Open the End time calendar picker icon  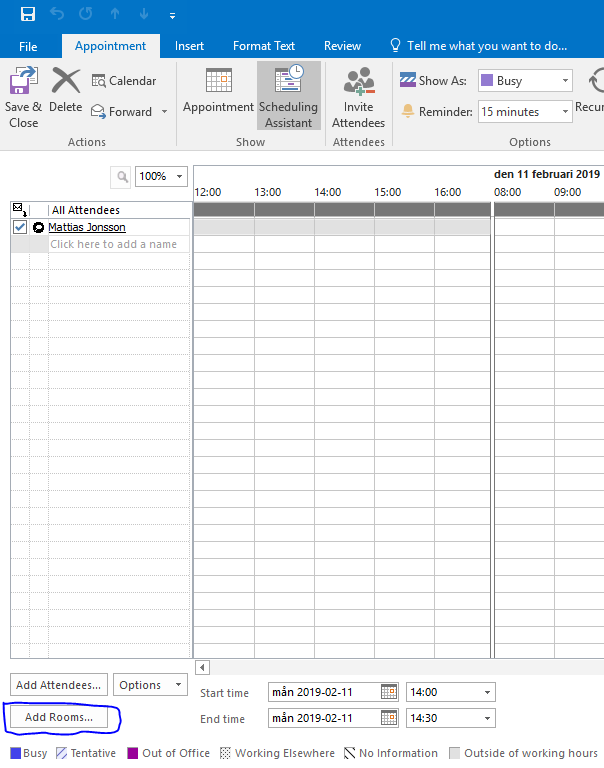[389, 718]
